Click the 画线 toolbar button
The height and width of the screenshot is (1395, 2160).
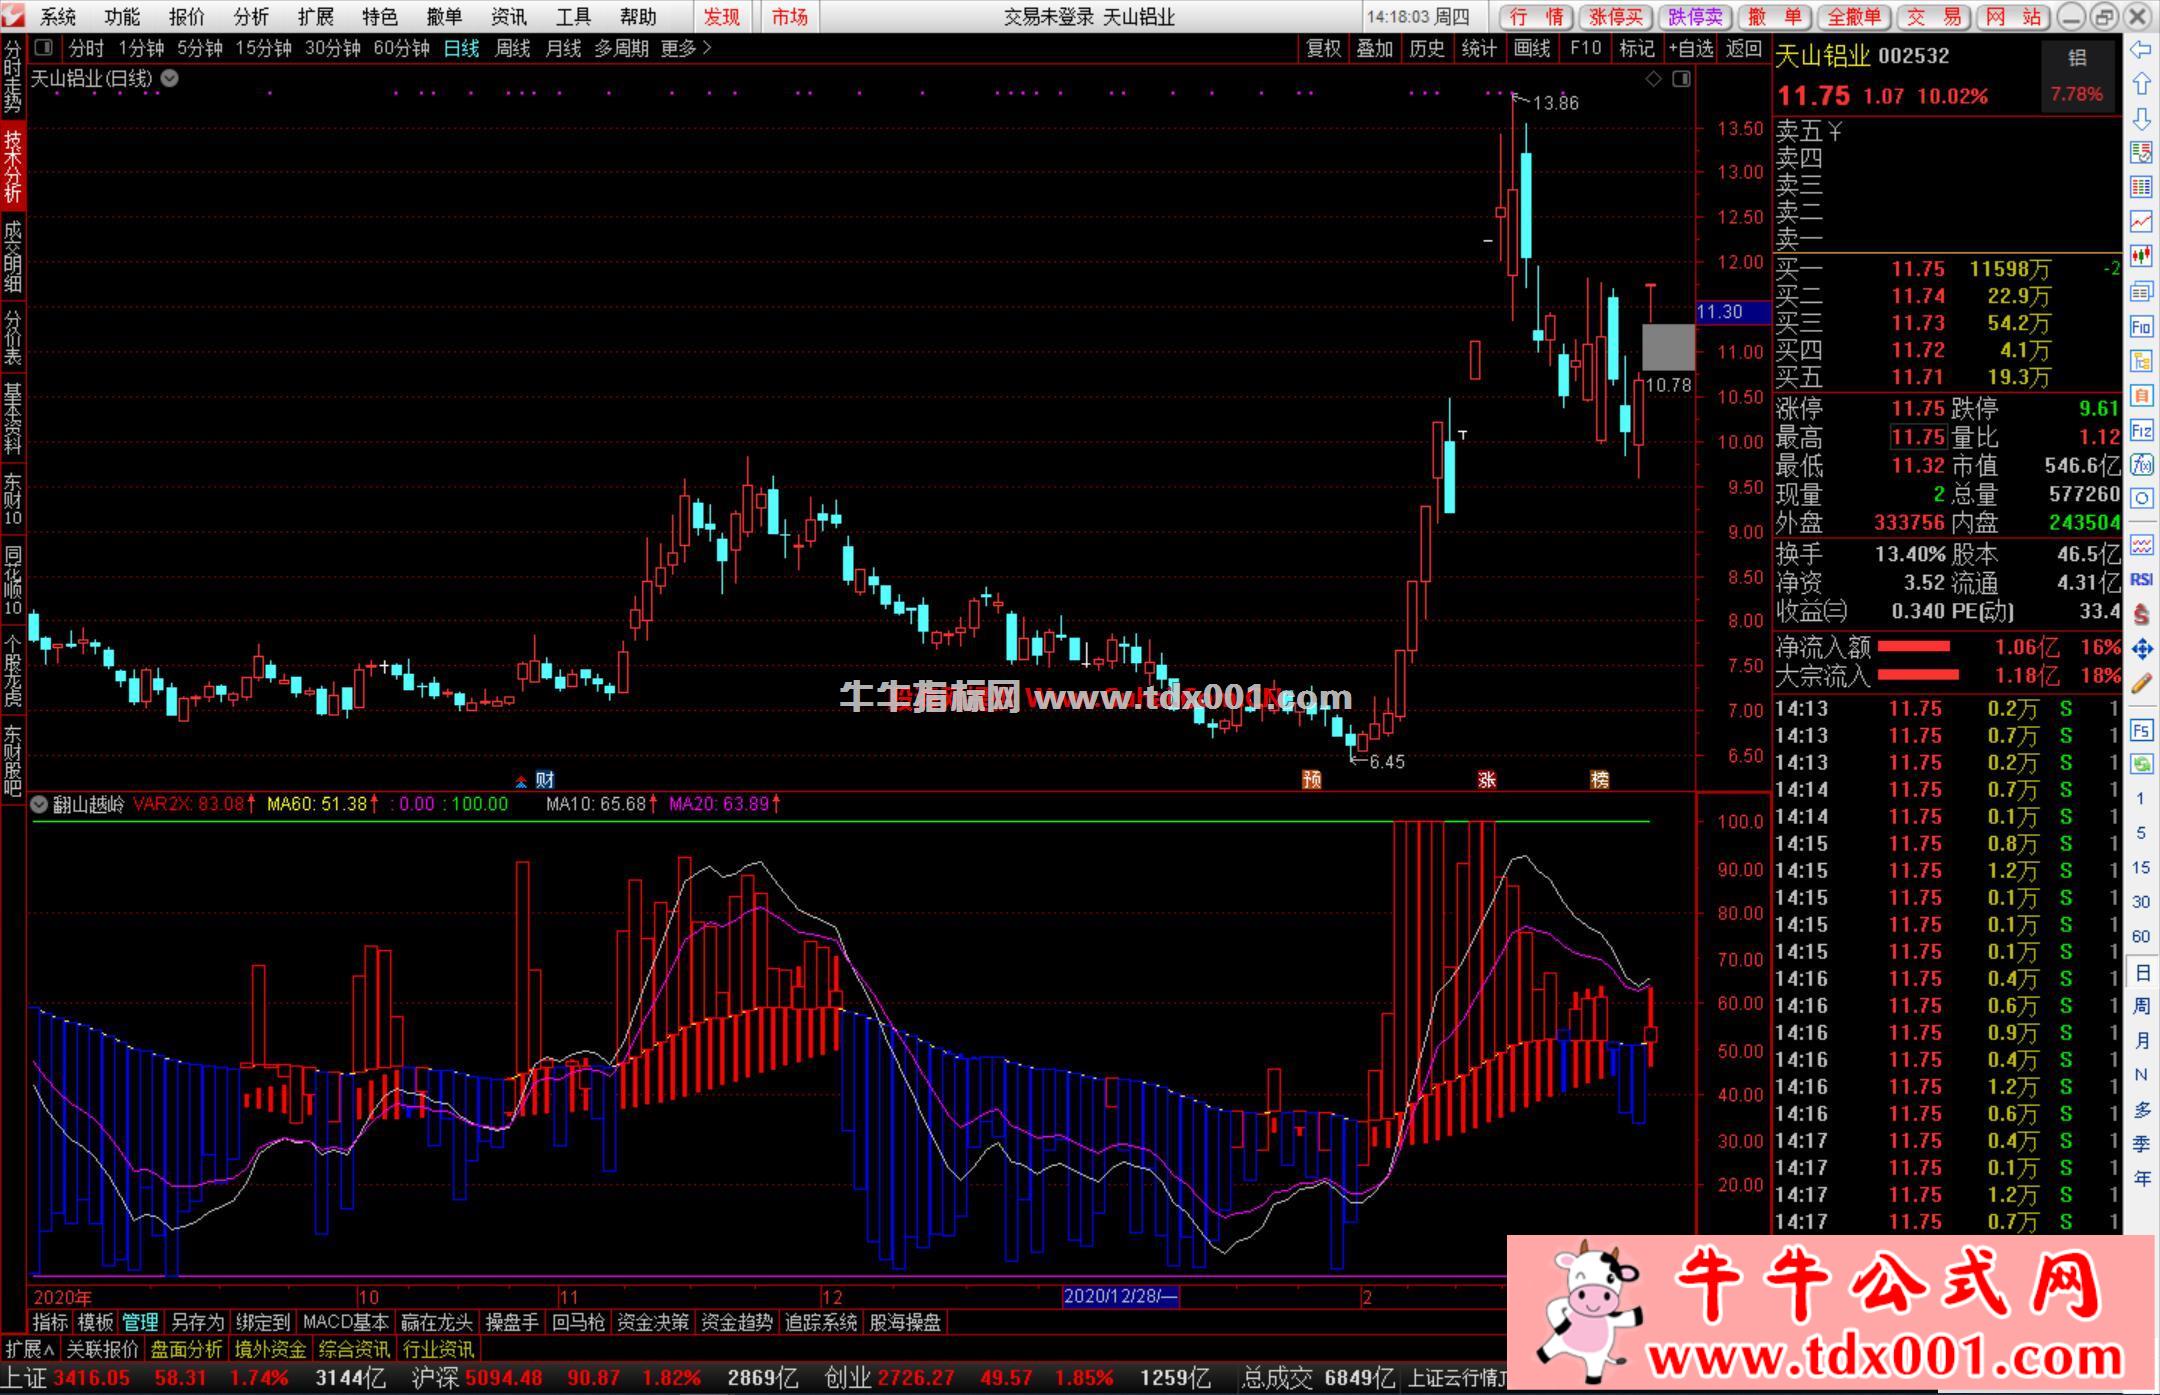[1531, 48]
